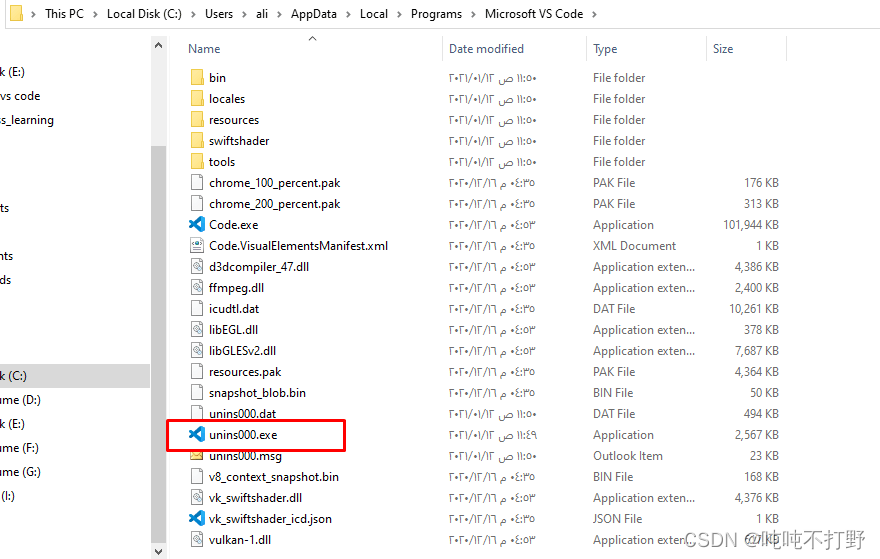The width and height of the screenshot is (880, 559).
Task: Go to Users in the address path
Action: click(x=219, y=14)
